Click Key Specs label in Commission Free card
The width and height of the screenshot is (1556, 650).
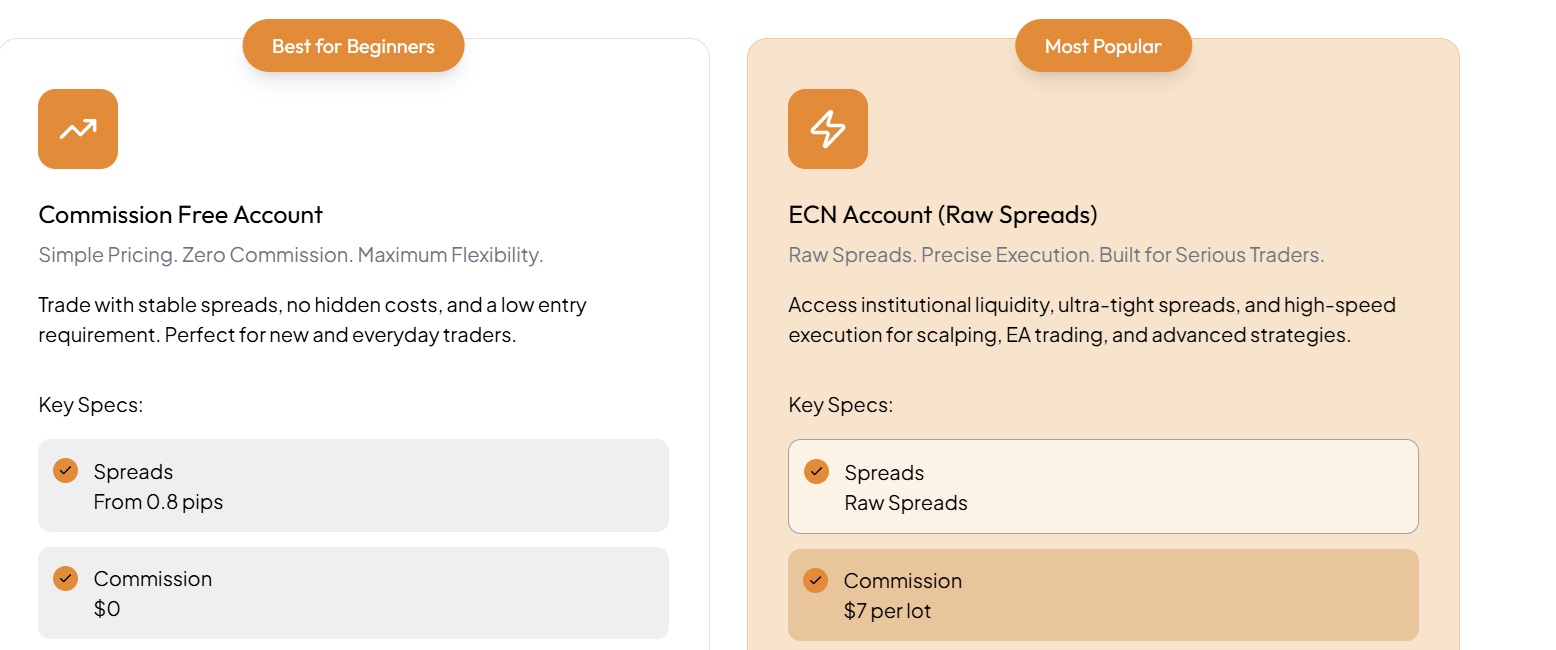(x=91, y=405)
